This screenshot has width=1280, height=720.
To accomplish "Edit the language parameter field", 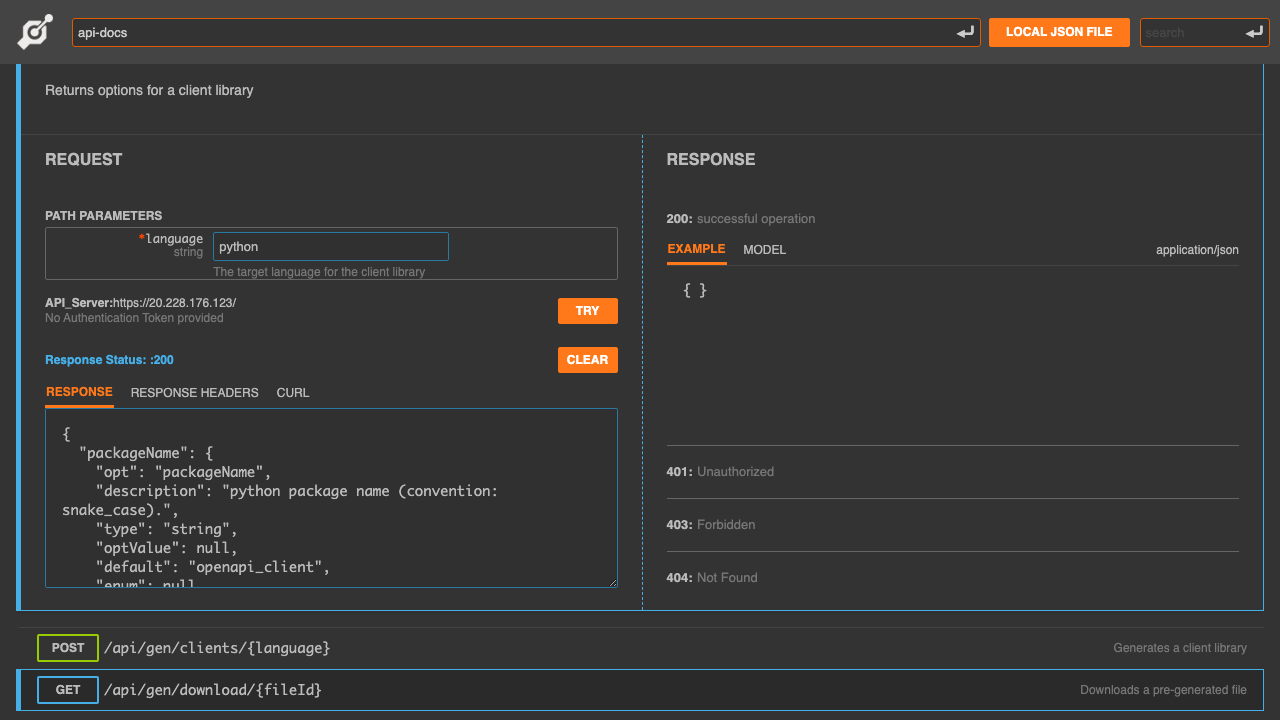I will (x=331, y=246).
